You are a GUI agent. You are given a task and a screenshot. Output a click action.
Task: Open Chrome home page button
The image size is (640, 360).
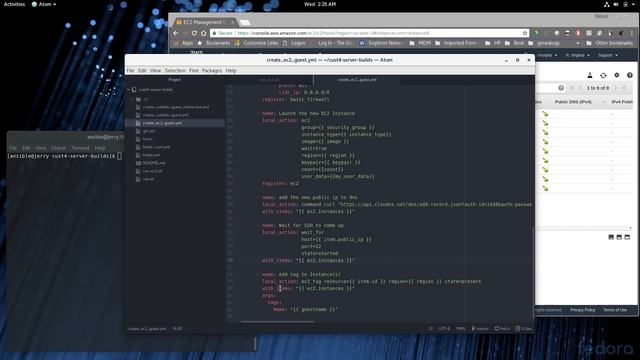(x=203, y=33)
